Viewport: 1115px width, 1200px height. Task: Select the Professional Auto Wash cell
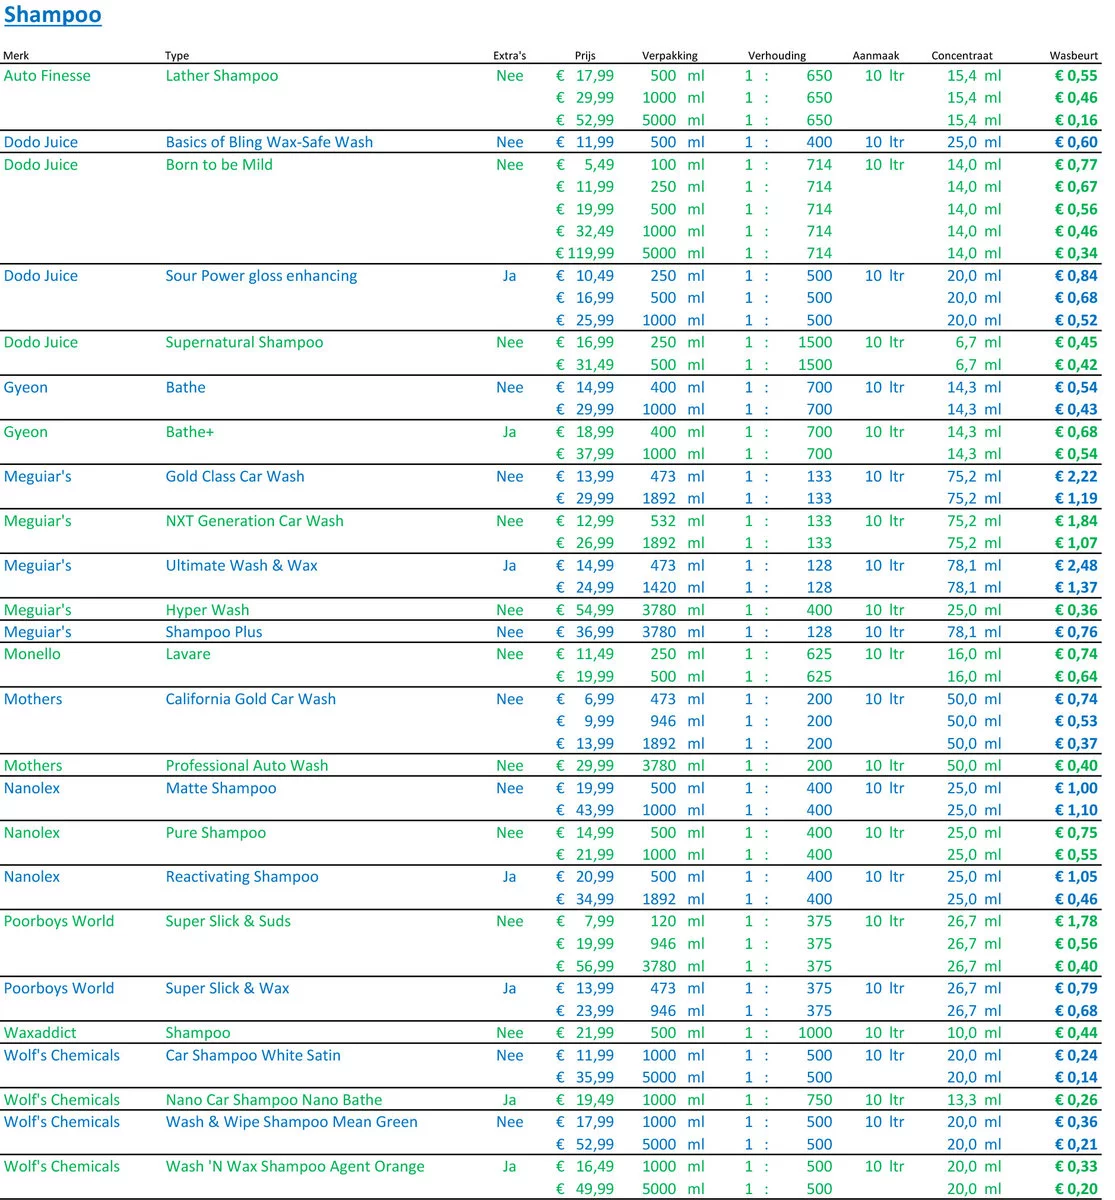pyautogui.click(x=246, y=766)
